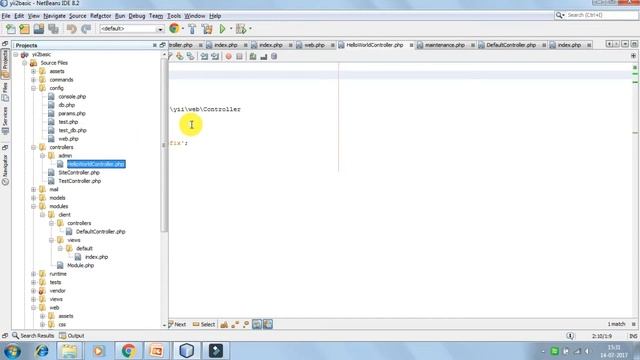Click the Redo toolbar icon
The width and height of the screenshot is (640, 360).
click(86, 29)
